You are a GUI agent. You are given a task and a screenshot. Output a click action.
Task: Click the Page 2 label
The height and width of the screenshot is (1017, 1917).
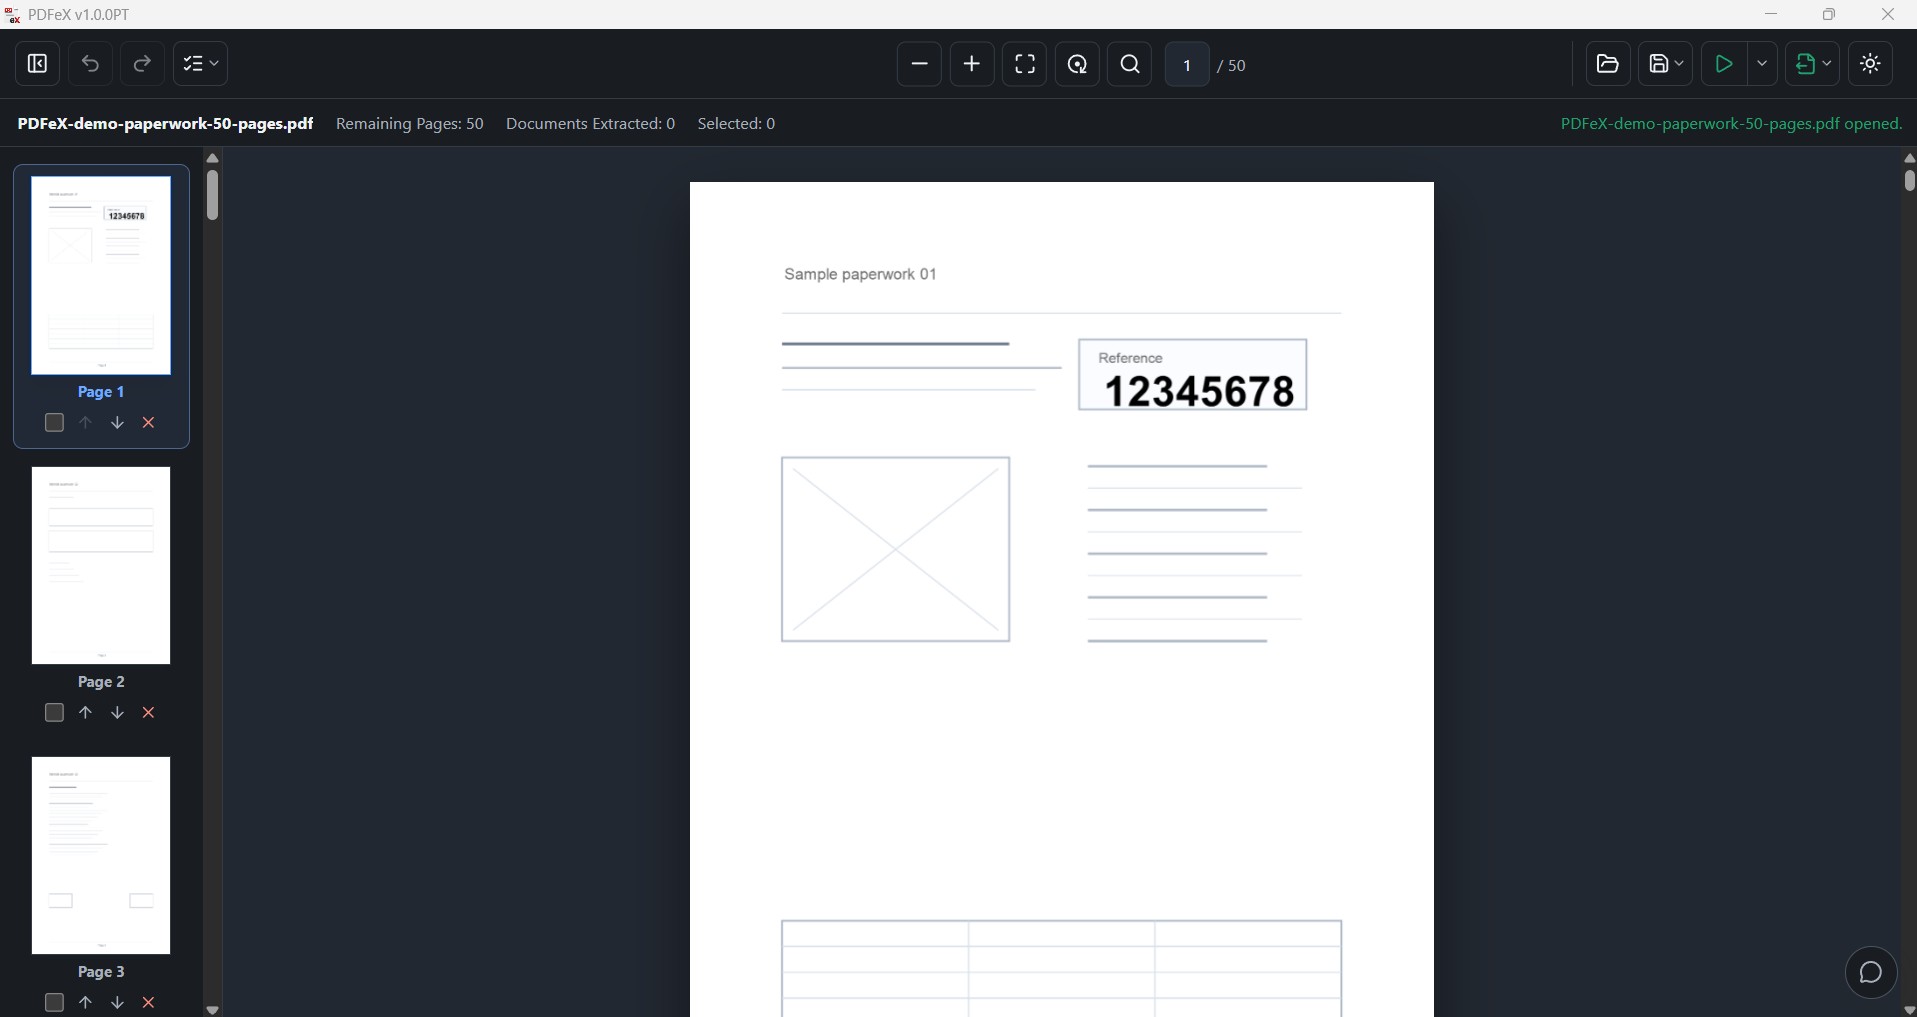pos(101,682)
